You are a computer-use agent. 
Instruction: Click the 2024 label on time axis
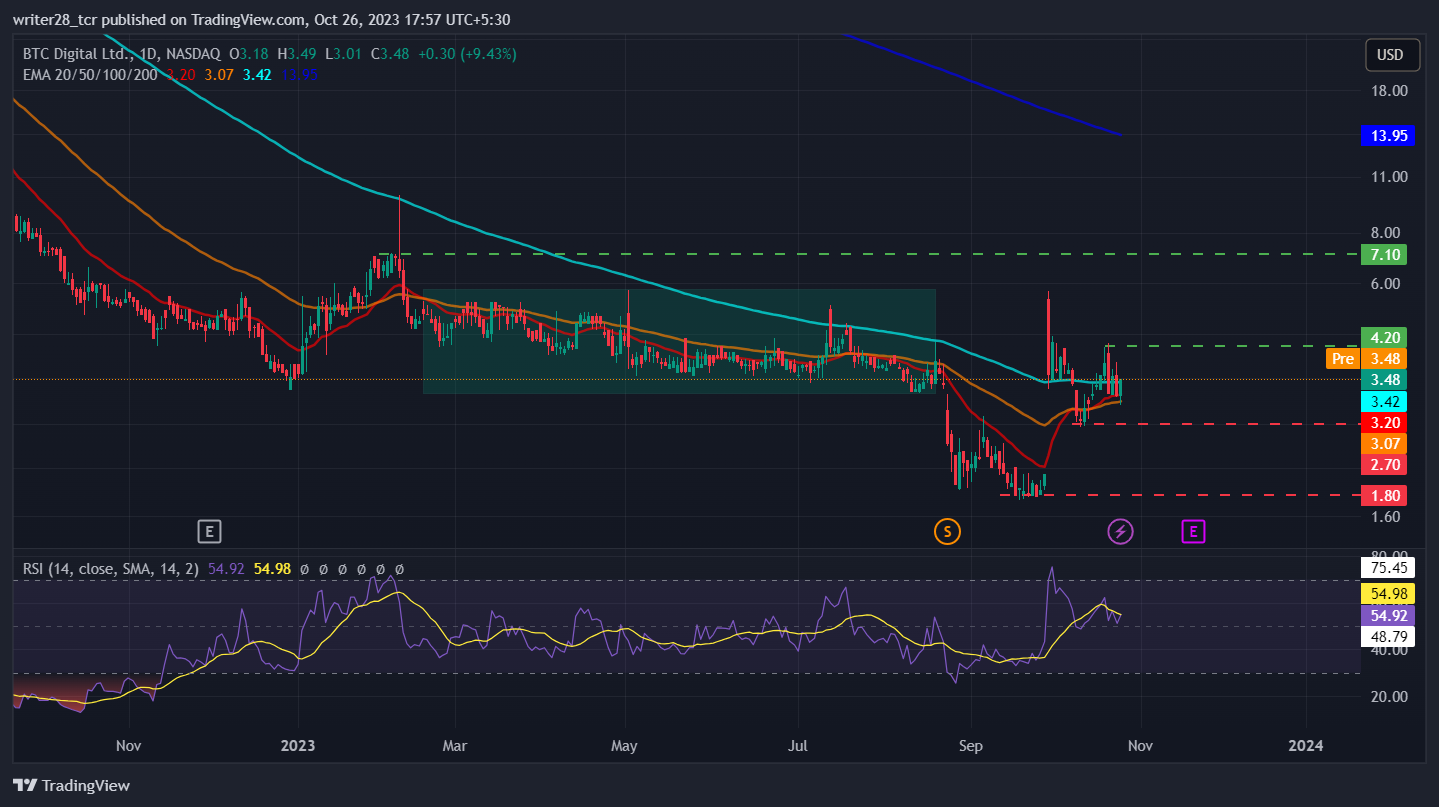[1306, 745]
